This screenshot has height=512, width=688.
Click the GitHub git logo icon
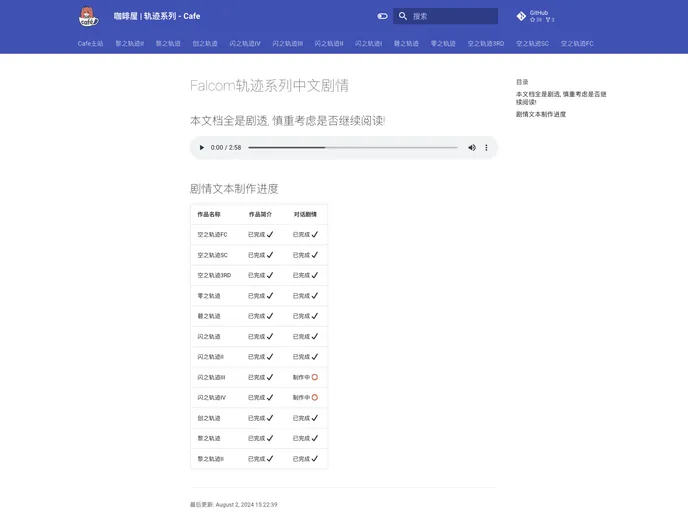pos(521,16)
